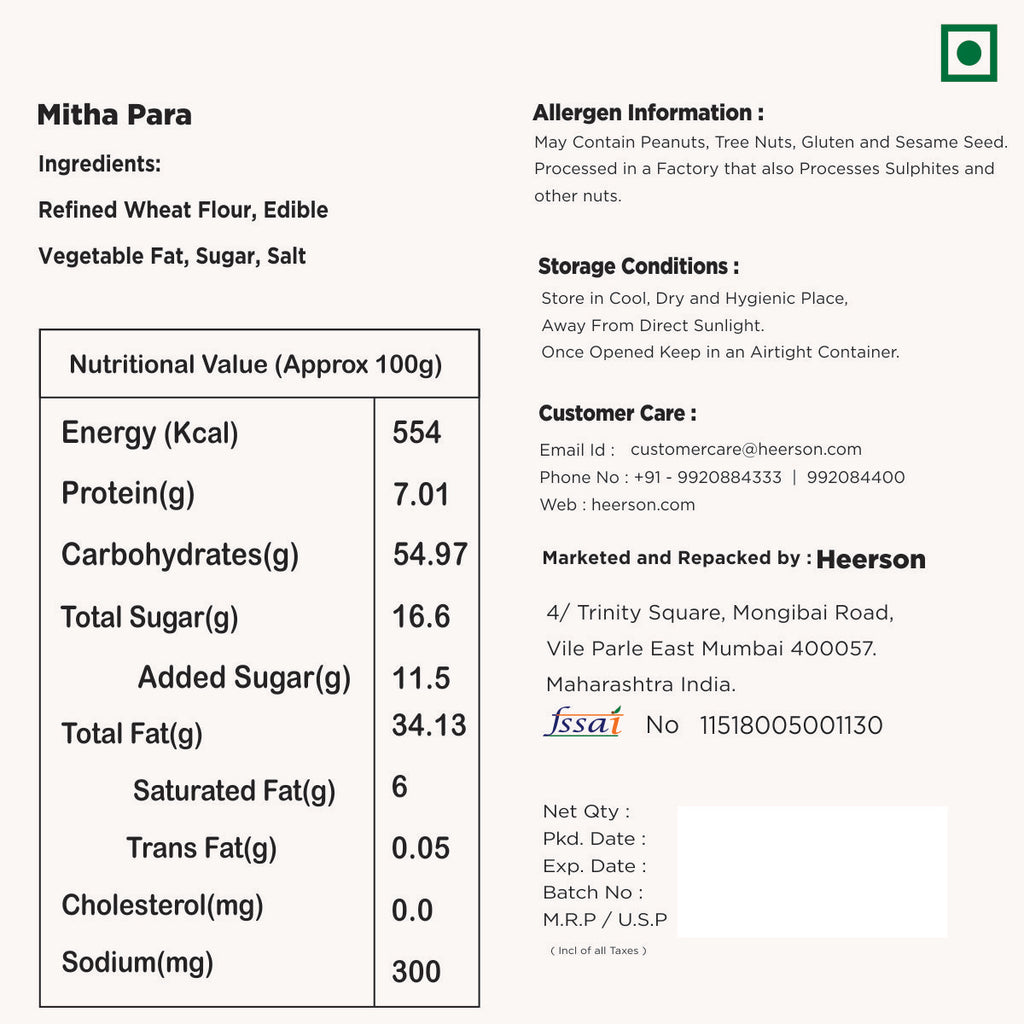Click the Sodium(mg) row label
This screenshot has height=1024, width=1024.
[138, 963]
